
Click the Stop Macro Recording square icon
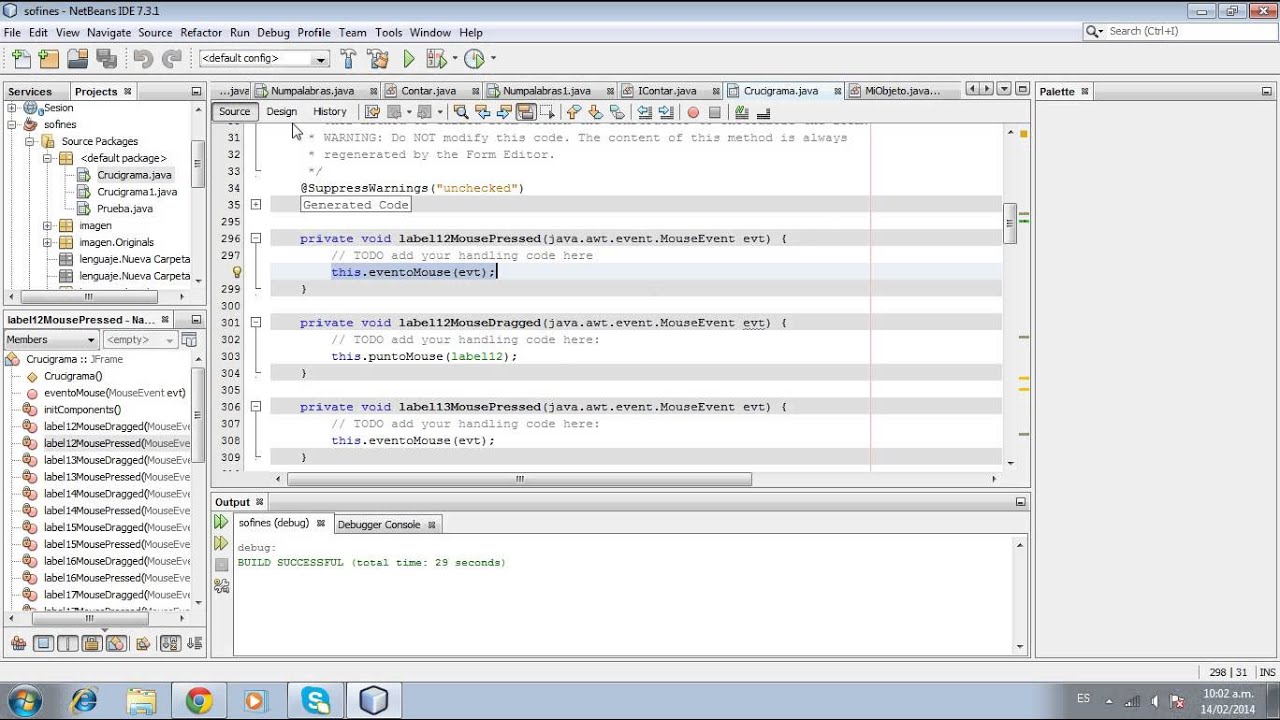click(714, 112)
